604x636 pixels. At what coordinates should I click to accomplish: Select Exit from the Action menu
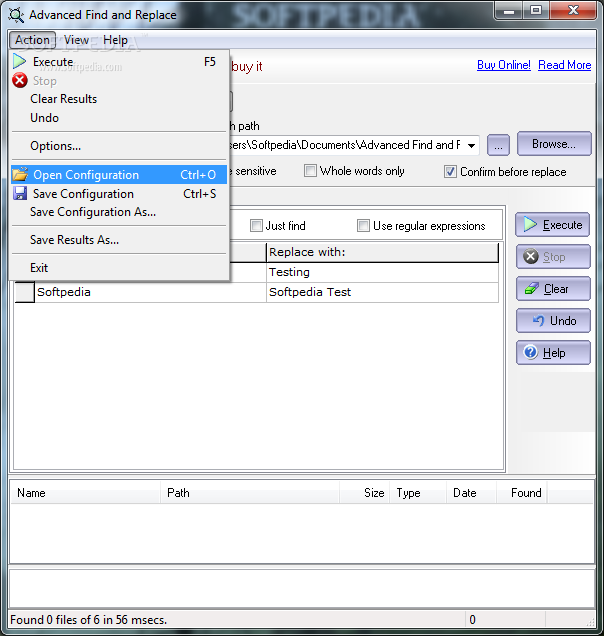(119, 268)
